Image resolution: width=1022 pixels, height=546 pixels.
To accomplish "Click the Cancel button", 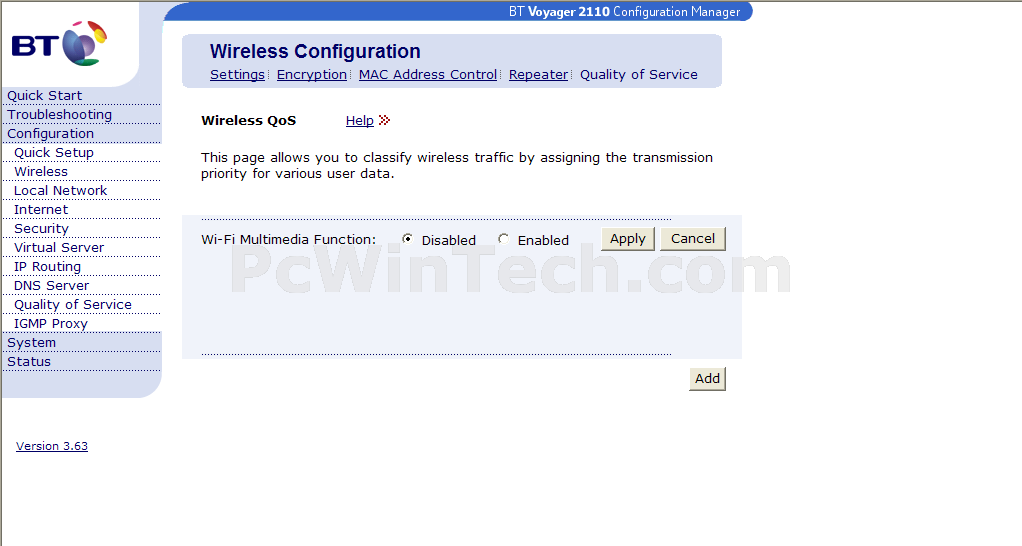I will coord(693,238).
